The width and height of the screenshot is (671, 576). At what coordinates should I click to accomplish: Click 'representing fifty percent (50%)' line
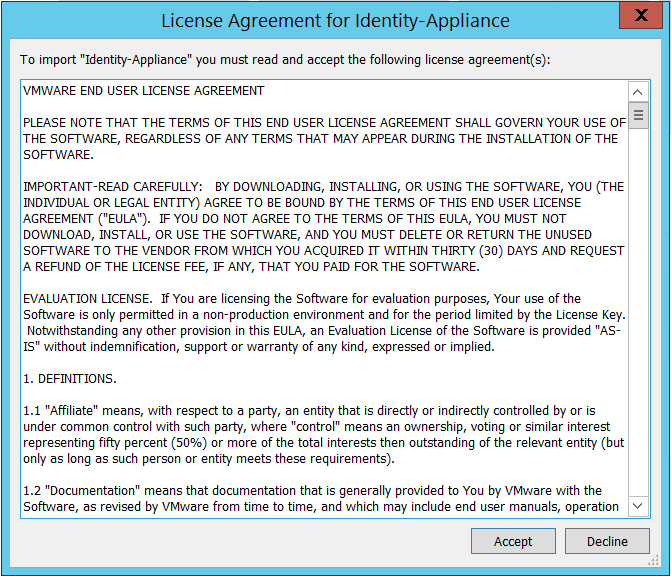coord(324,442)
